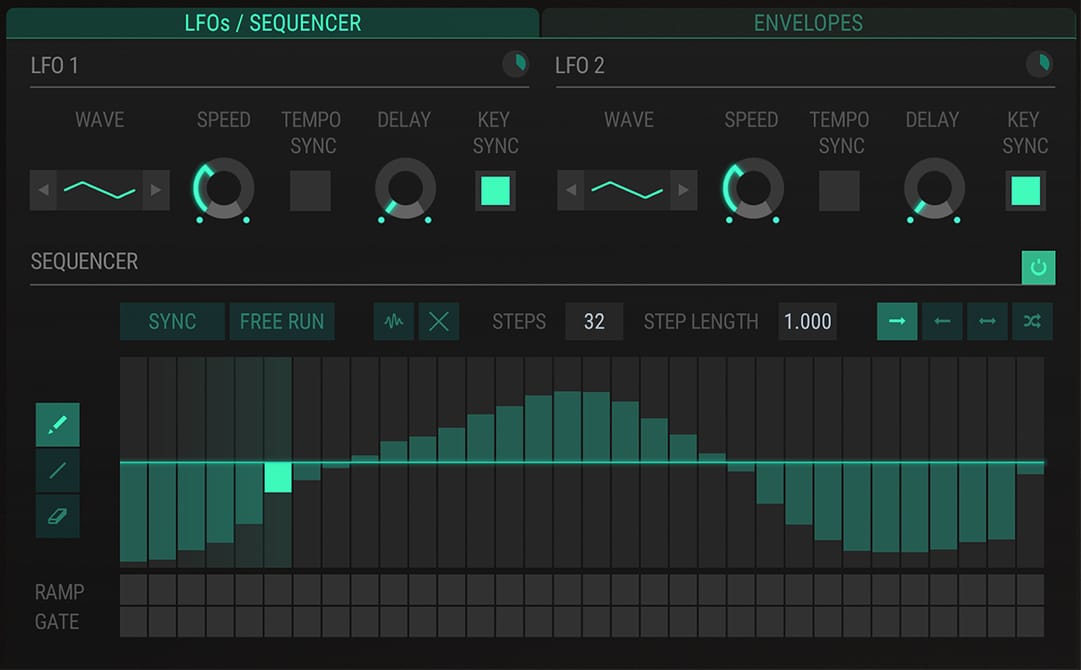Toggle the last Gate cell
The width and height of the screenshot is (1081, 670).
(1030, 622)
